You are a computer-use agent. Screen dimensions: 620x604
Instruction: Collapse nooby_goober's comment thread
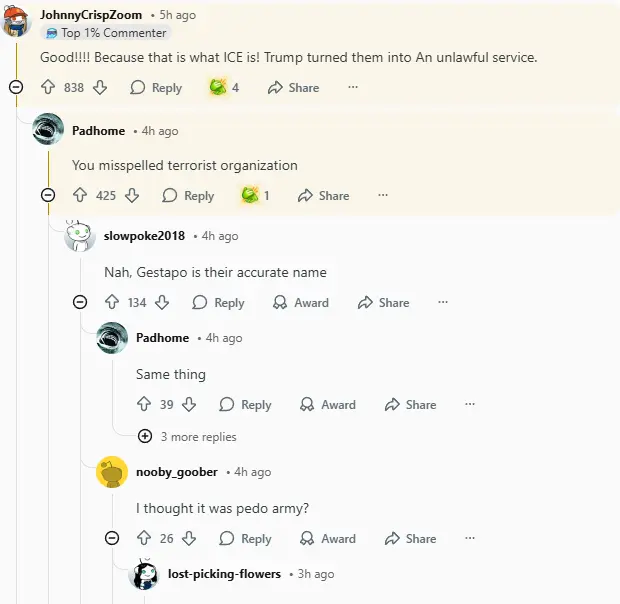pyautogui.click(x=112, y=539)
